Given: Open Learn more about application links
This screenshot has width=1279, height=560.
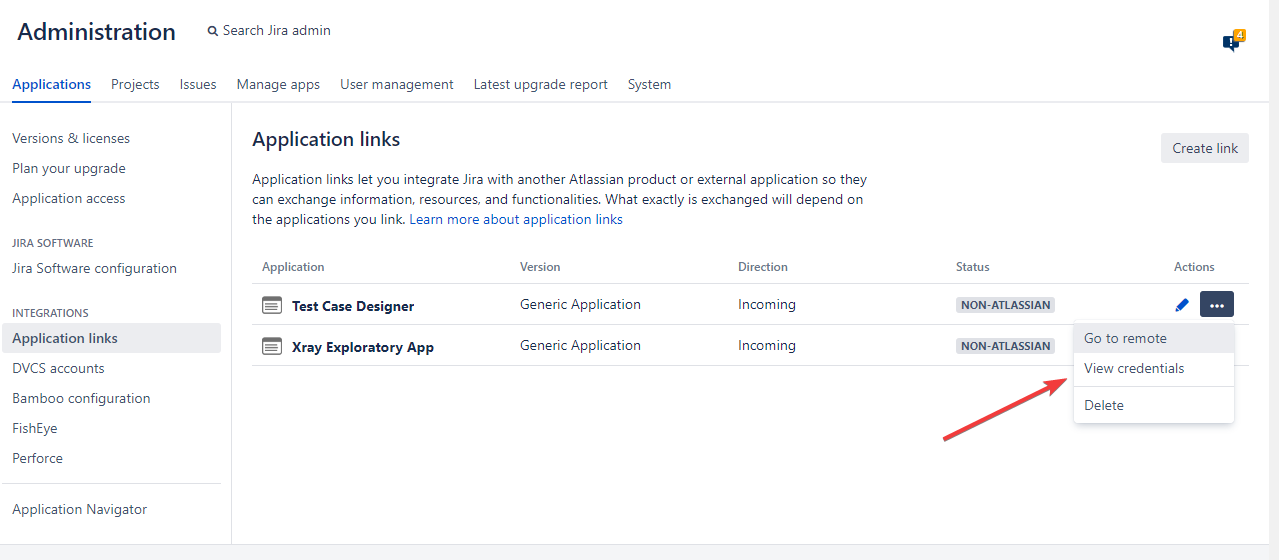Looking at the screenshot, I should point(516,219).
